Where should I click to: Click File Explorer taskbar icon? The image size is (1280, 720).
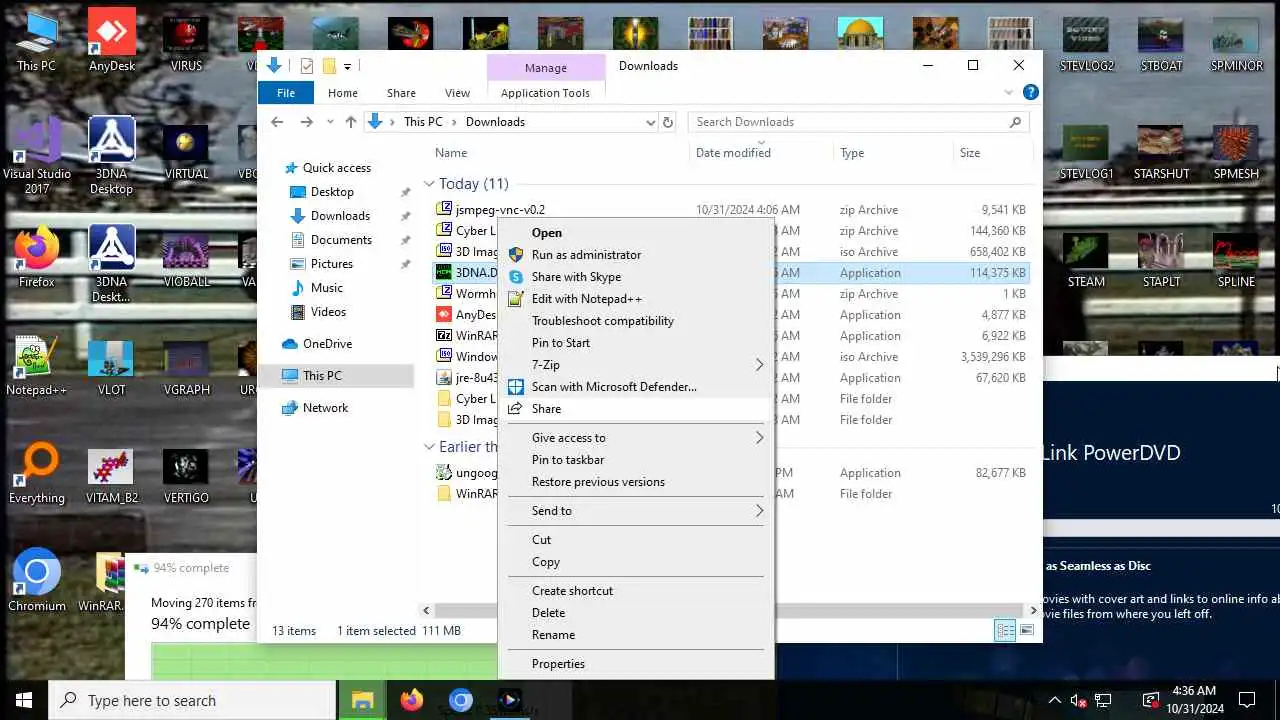362,700
